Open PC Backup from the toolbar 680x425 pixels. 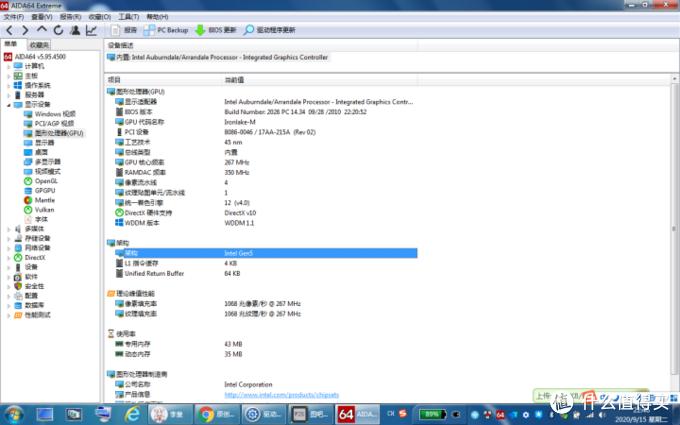166,30
